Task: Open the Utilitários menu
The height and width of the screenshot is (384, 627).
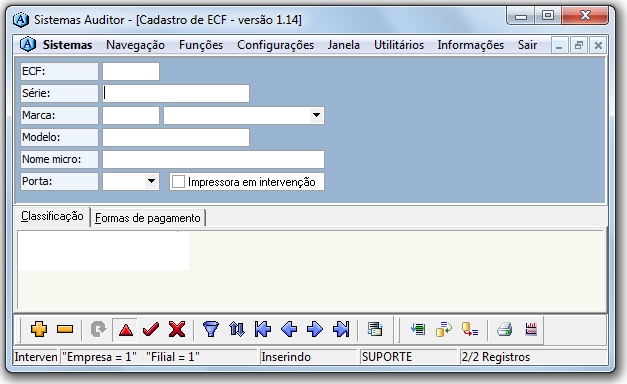Action: (x=399, y=45)
